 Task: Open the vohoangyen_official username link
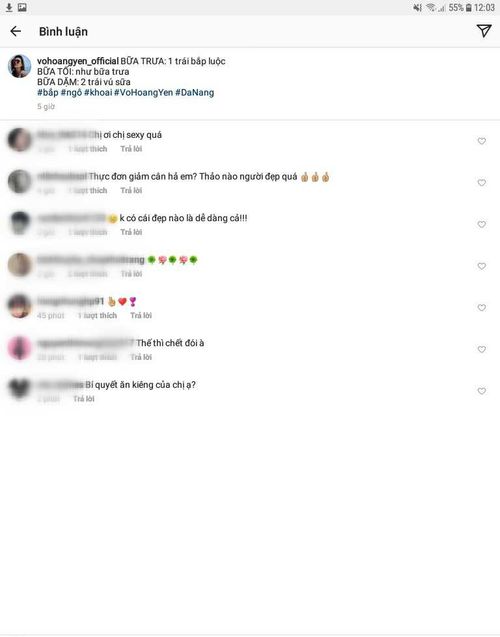coord(78,61)
